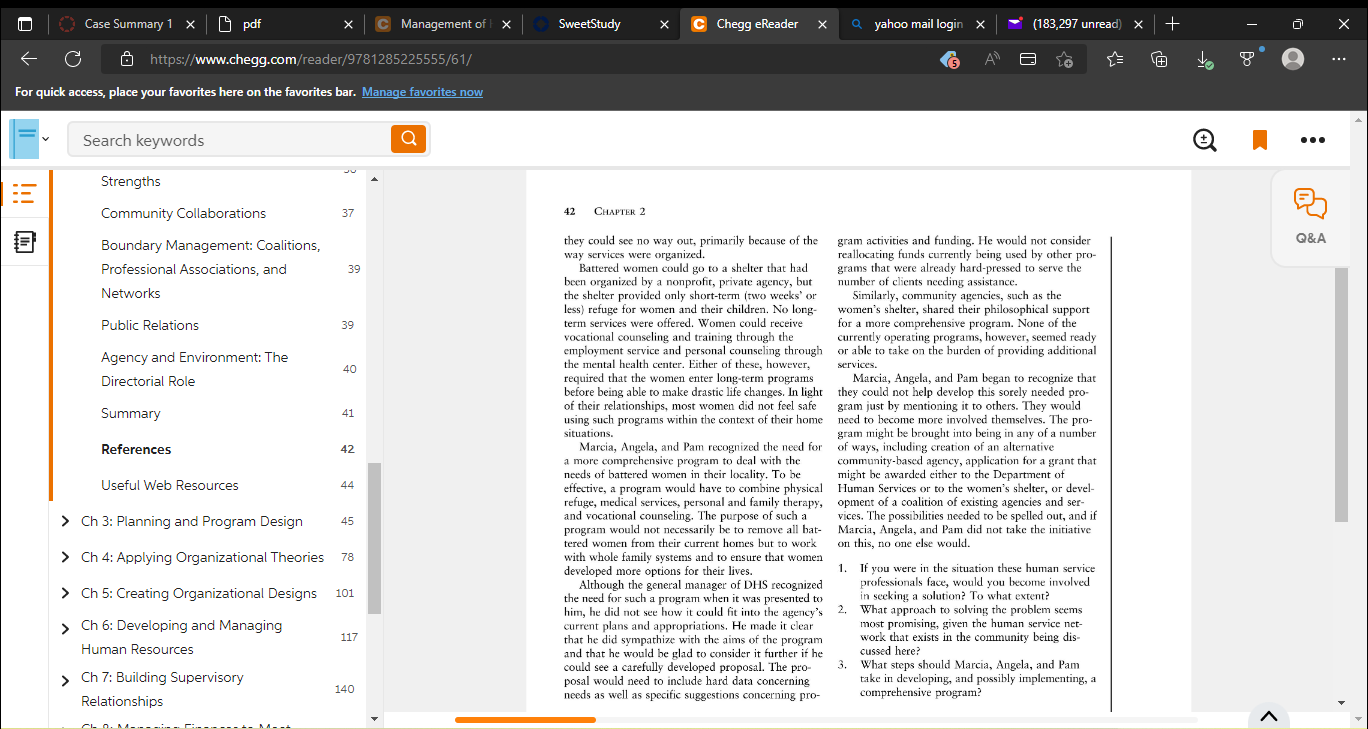Open browser Collections icon

(x=1159, y=59)
